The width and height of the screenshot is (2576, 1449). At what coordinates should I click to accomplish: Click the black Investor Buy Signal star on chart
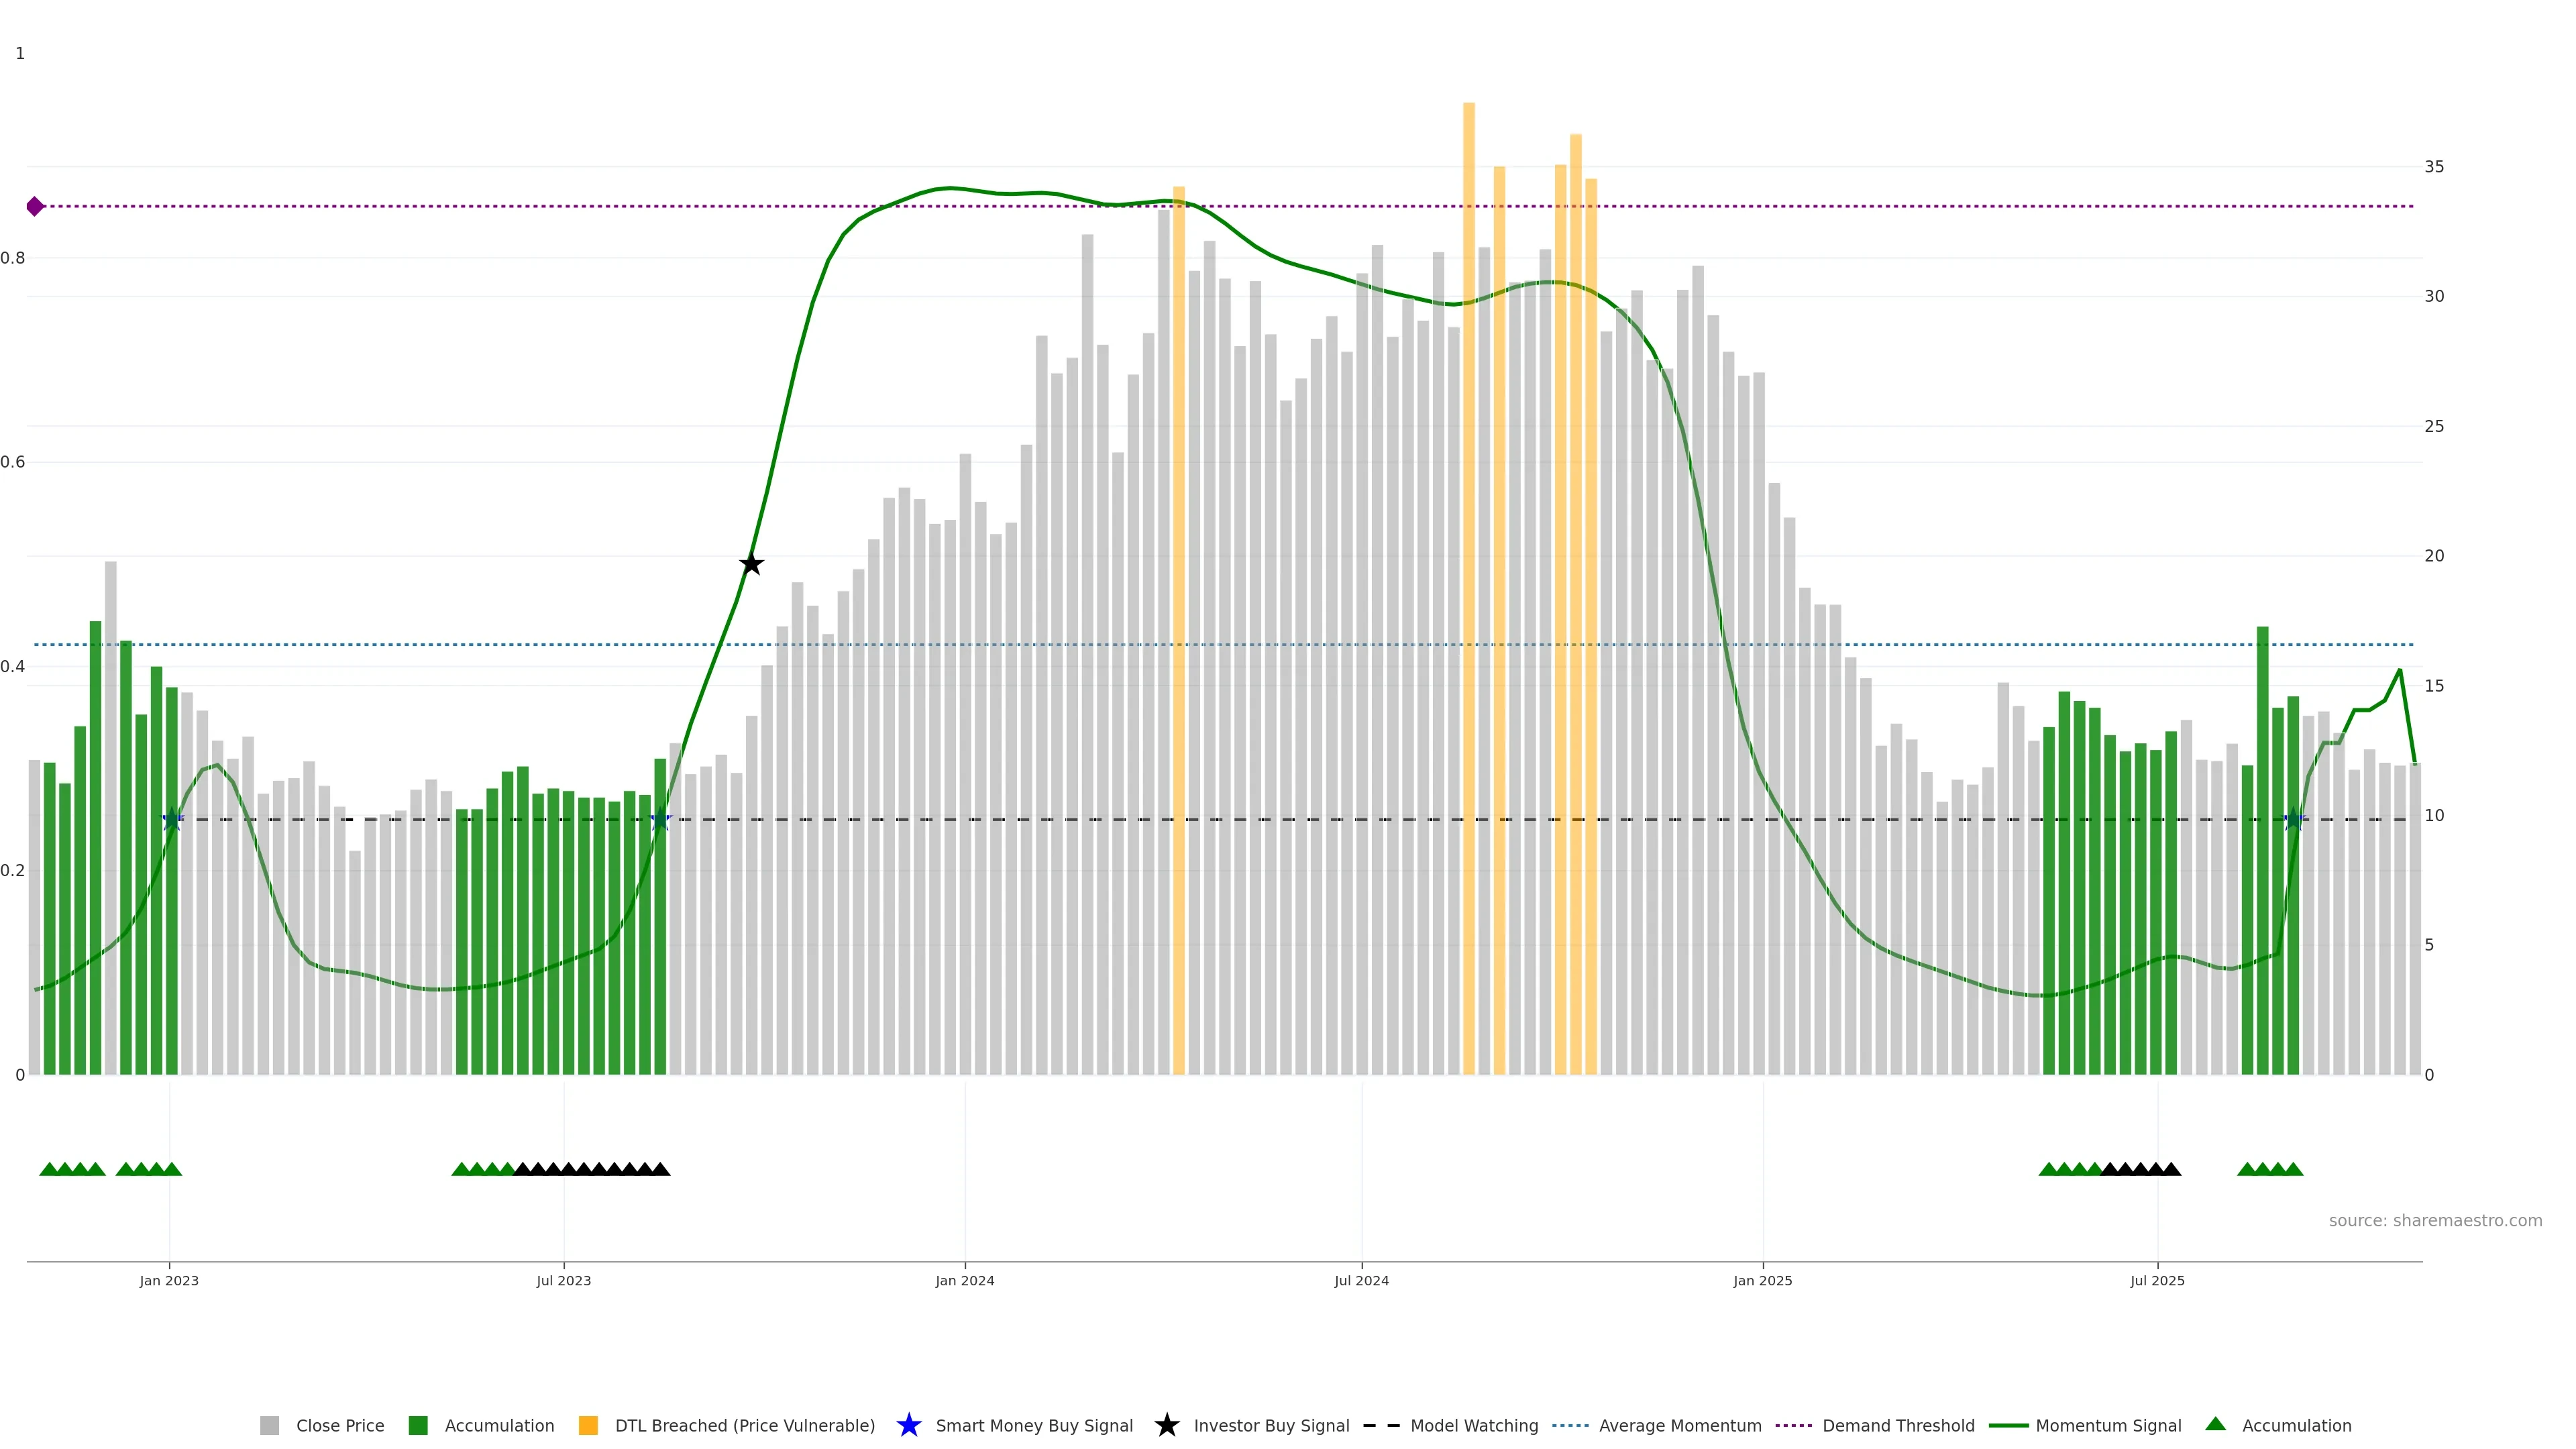[x=751, y=564]
